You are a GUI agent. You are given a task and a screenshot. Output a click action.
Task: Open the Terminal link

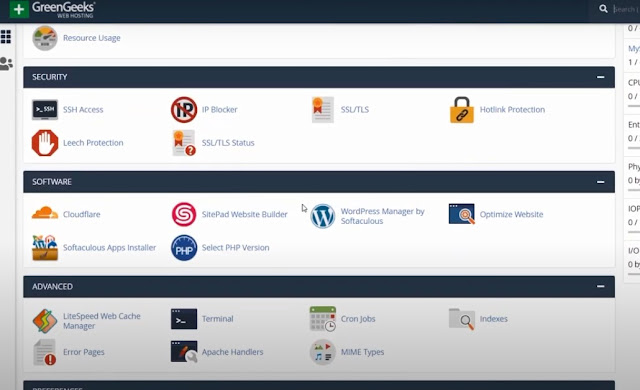coord(218,319)
